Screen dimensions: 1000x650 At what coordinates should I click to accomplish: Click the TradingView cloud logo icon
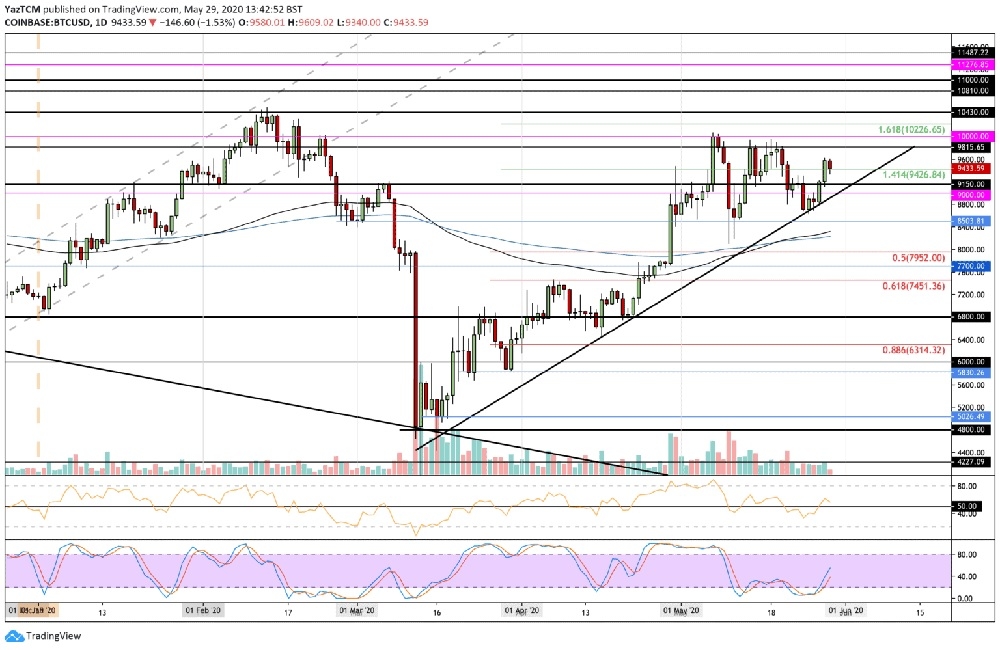pos(14,636)
